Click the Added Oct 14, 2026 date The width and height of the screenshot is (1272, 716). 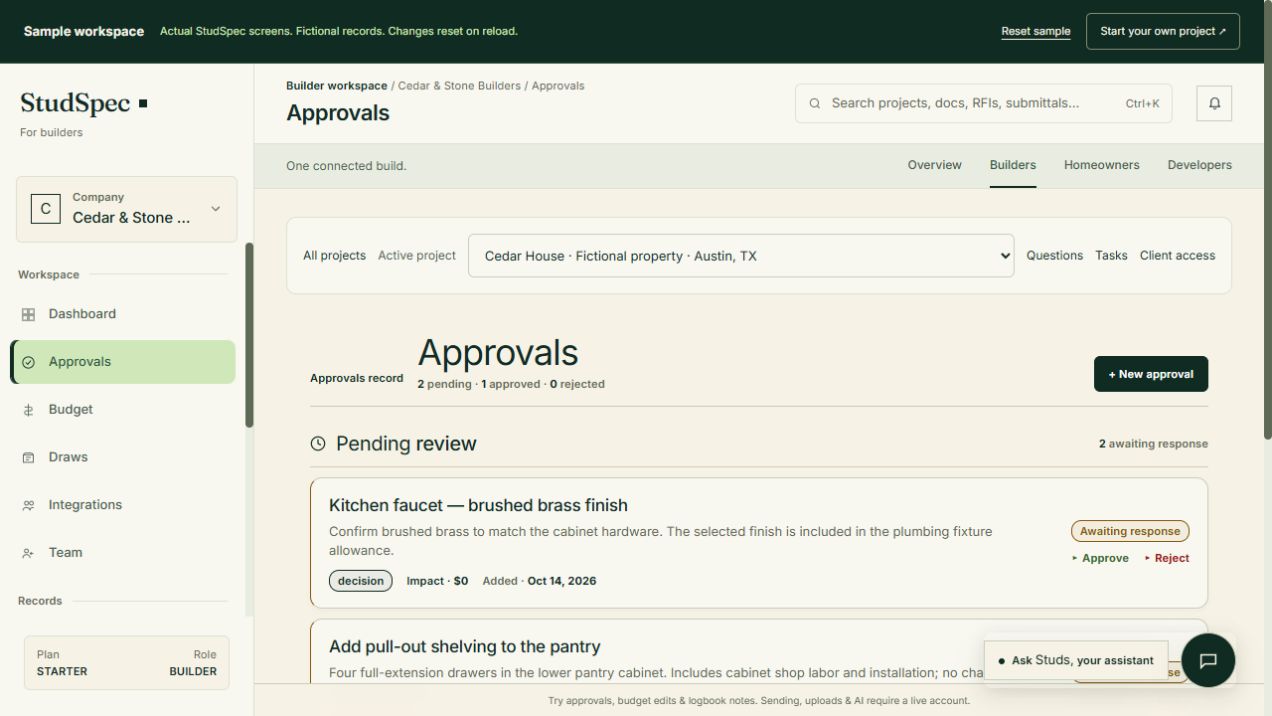539,581
